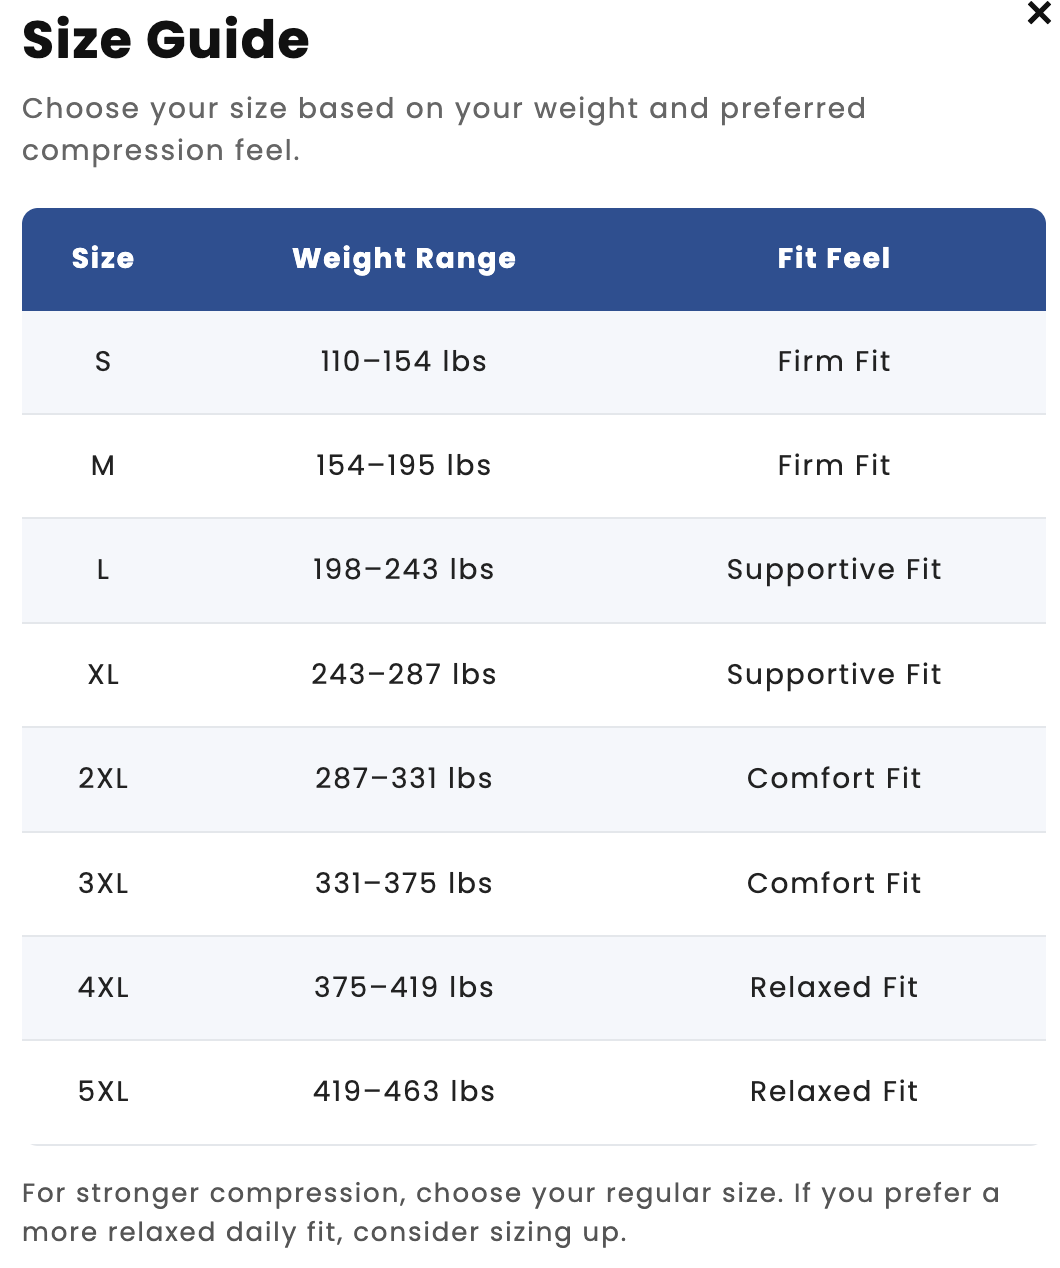Select the 4XL size cell
The image size is (1060, 1268).
103,987
